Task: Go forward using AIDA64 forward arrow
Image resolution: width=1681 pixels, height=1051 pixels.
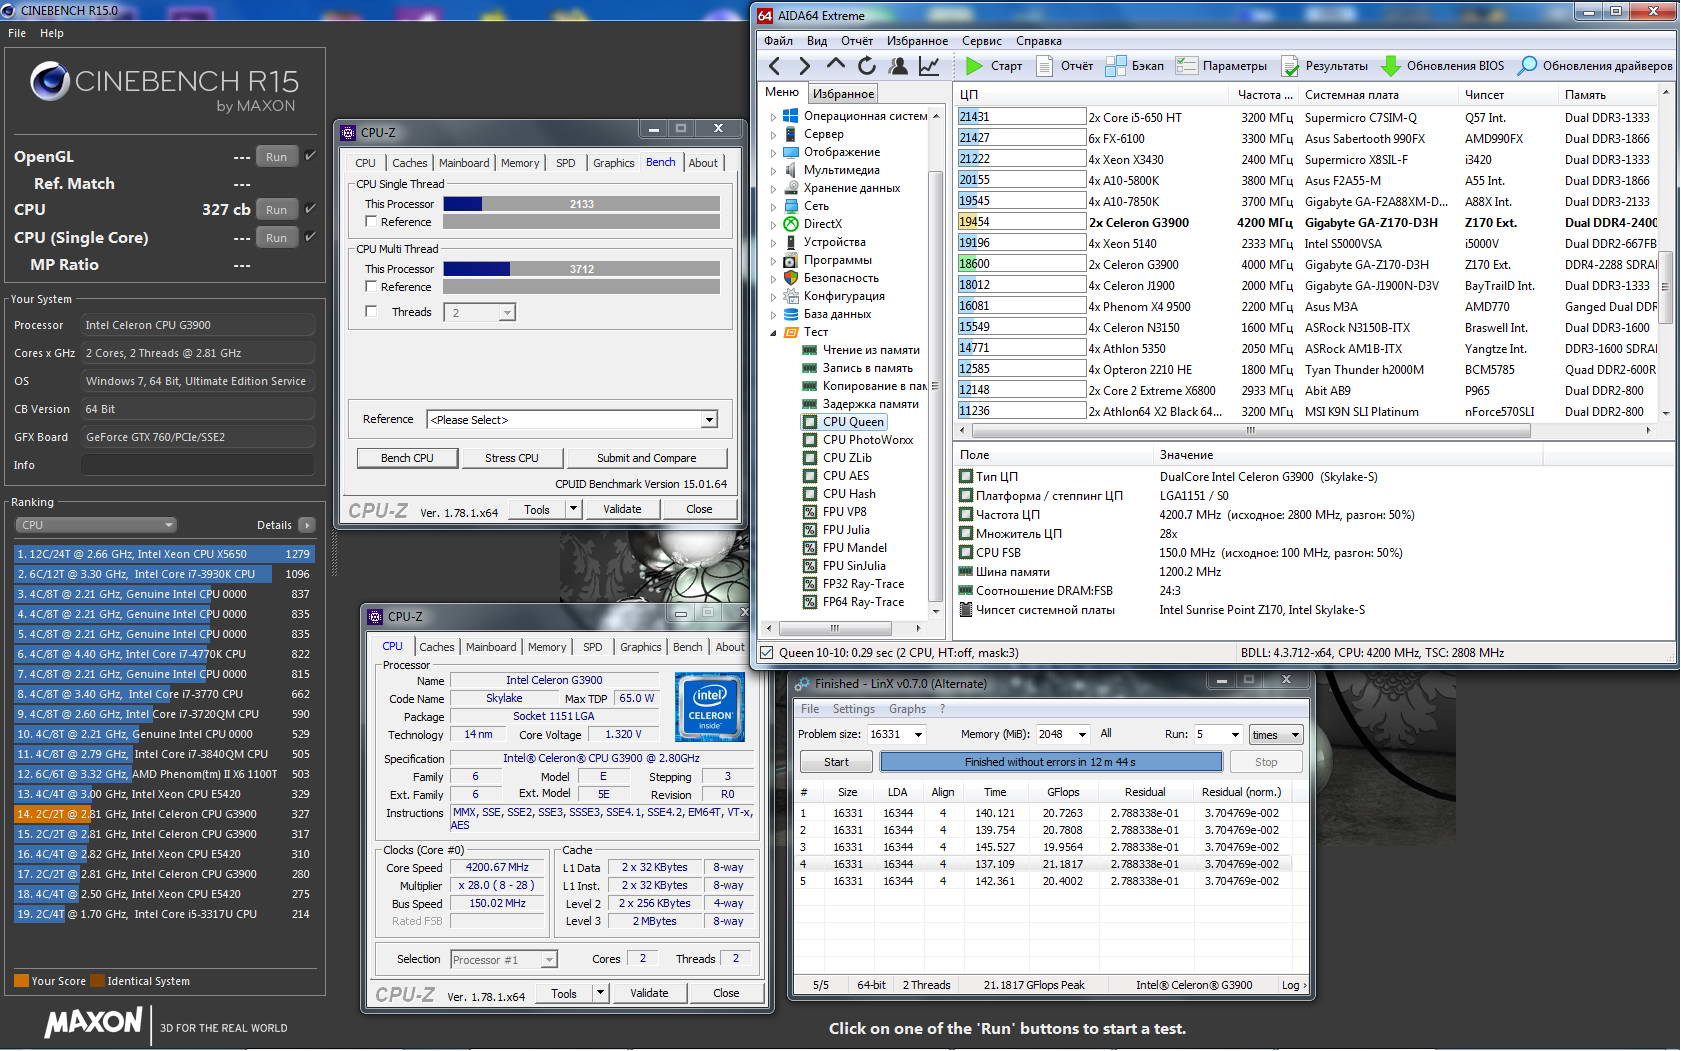Action: pos(805,66)
